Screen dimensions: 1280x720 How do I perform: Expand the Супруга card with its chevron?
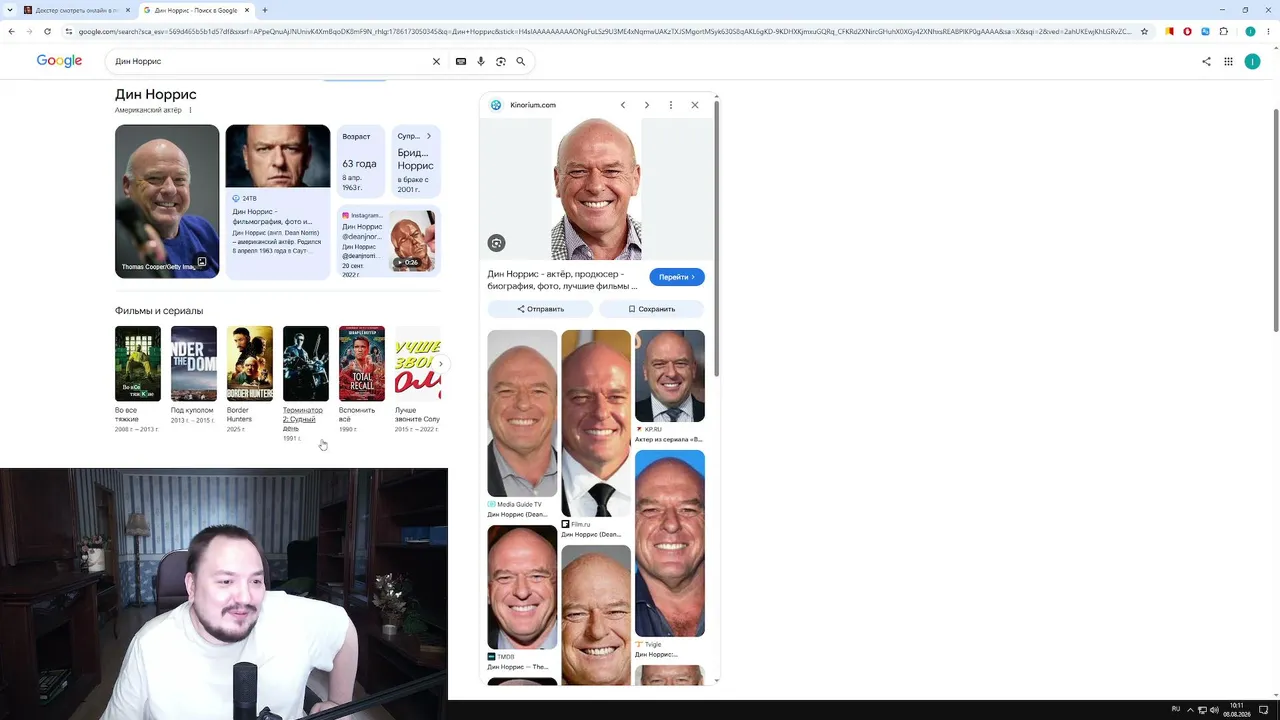pos(429,136)
